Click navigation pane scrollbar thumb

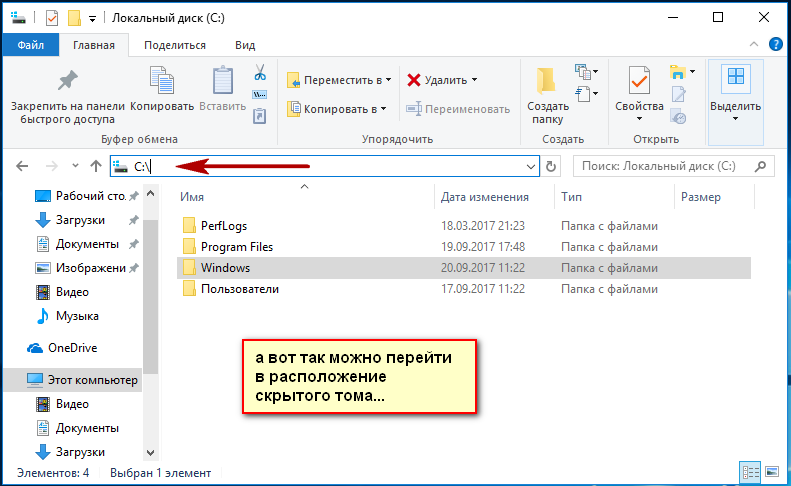150,297
